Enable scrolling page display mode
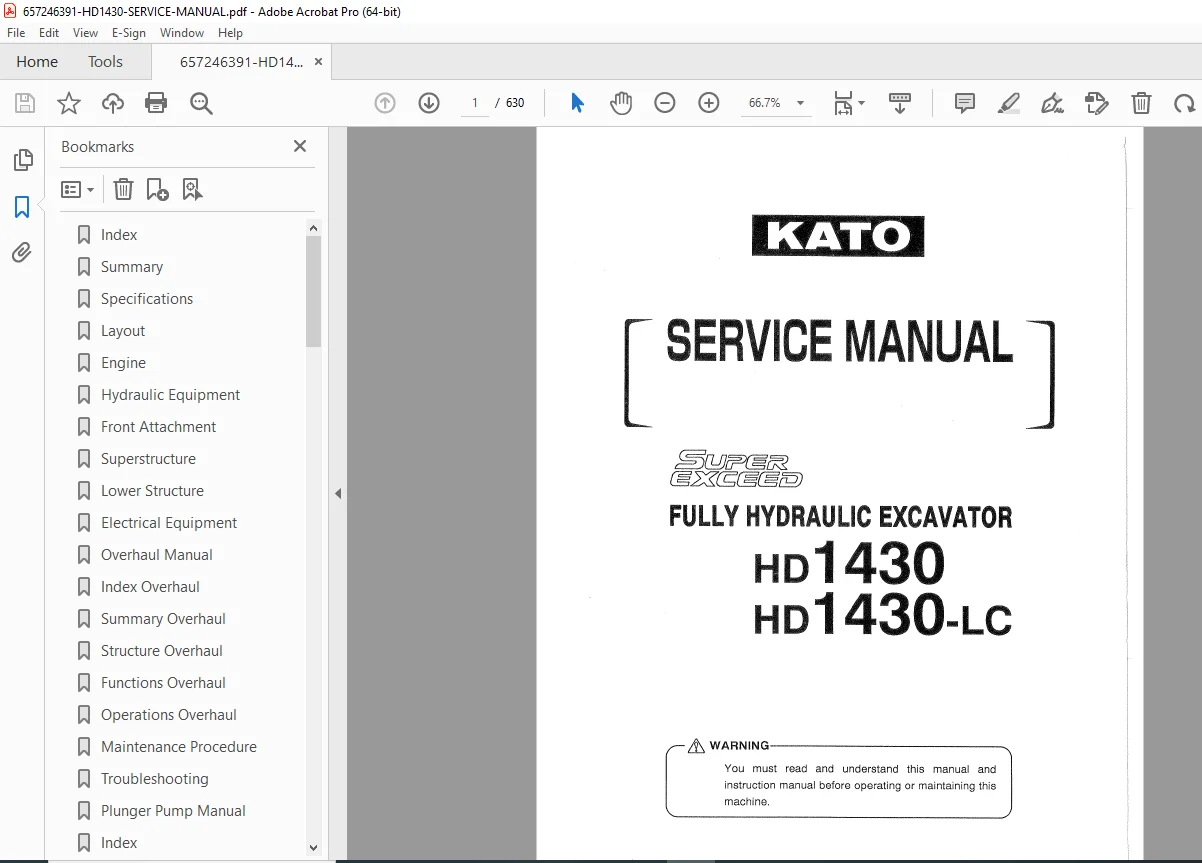The image size is (1202, 863). click(900, 103)
